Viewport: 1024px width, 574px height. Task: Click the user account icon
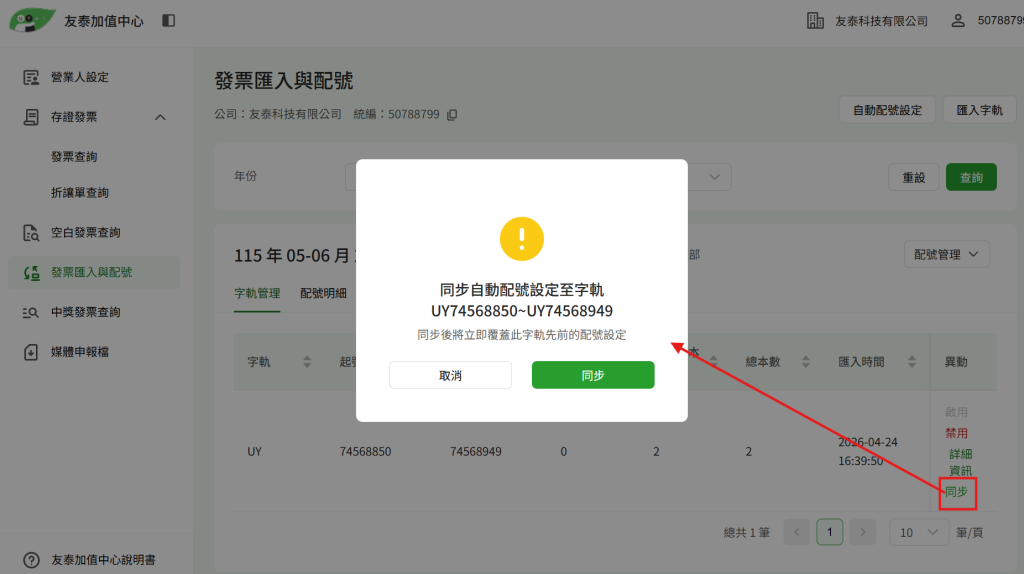click(957, 21)
